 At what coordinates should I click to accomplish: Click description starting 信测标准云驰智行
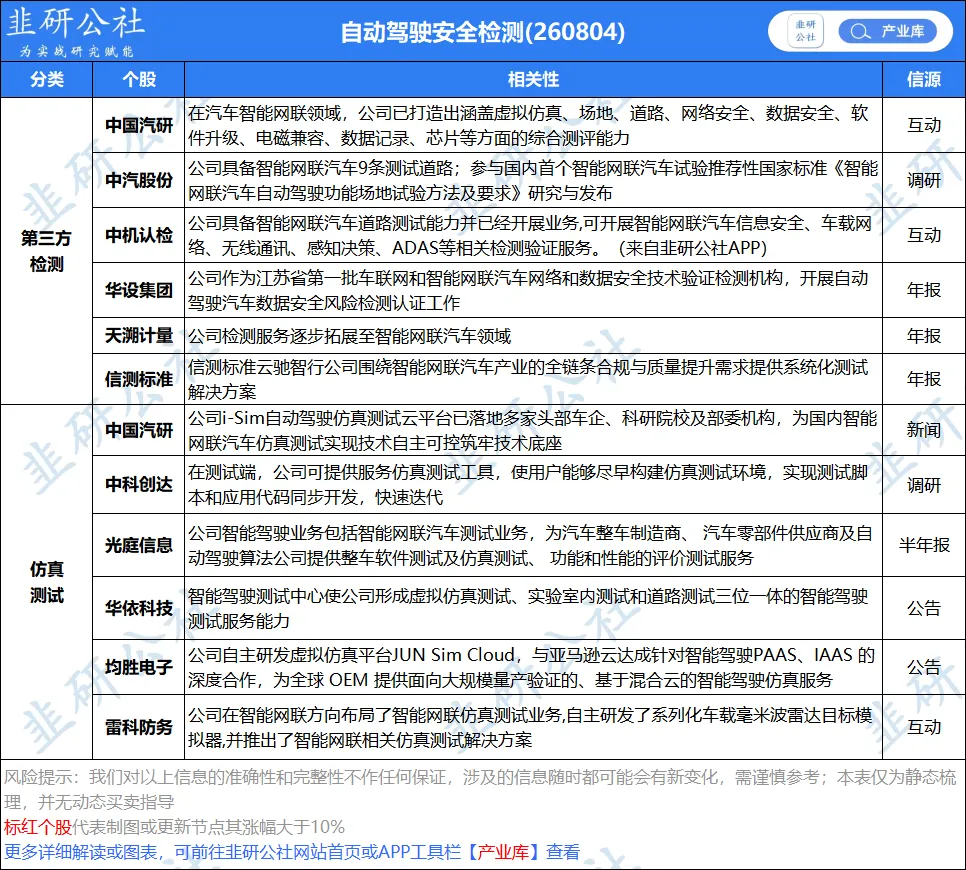click(x=534, y=379)
